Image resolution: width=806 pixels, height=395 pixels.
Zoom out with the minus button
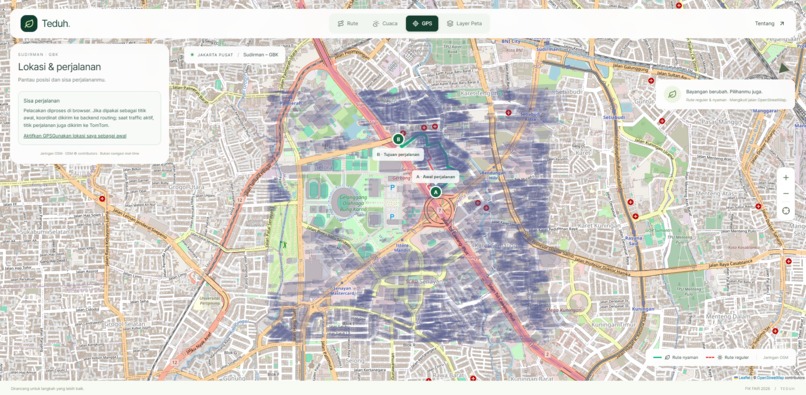(785, 194)
